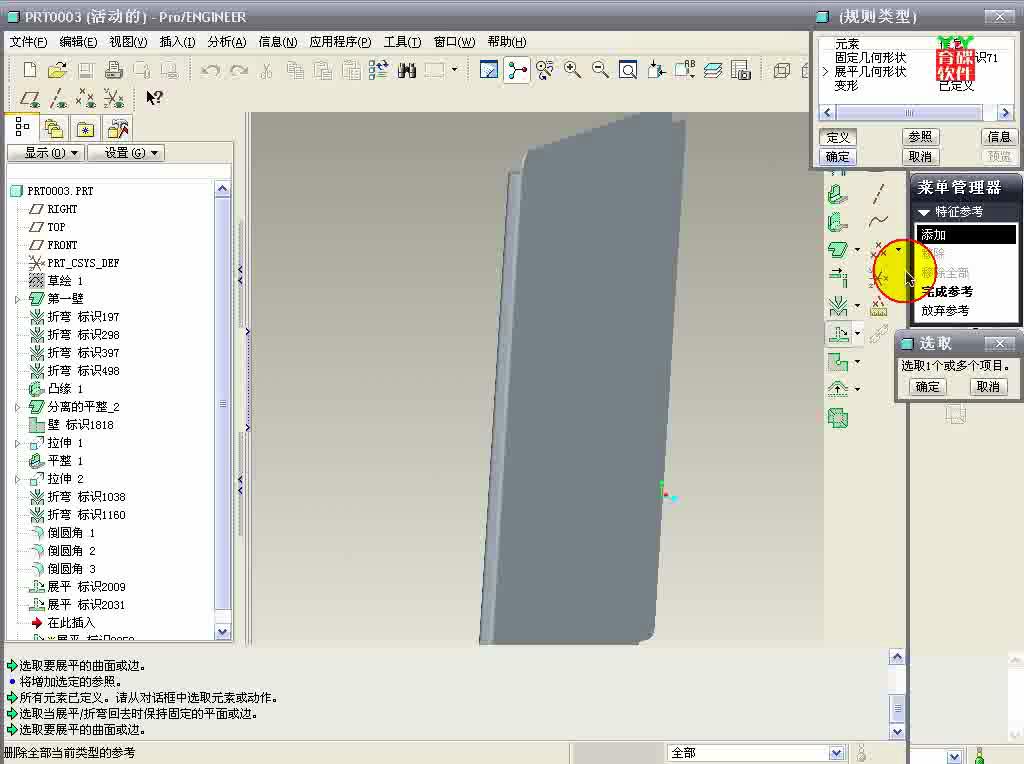1024x764 pixels.
Task: Click the context-sensitive help pointer icon
Action: (154, 98)
